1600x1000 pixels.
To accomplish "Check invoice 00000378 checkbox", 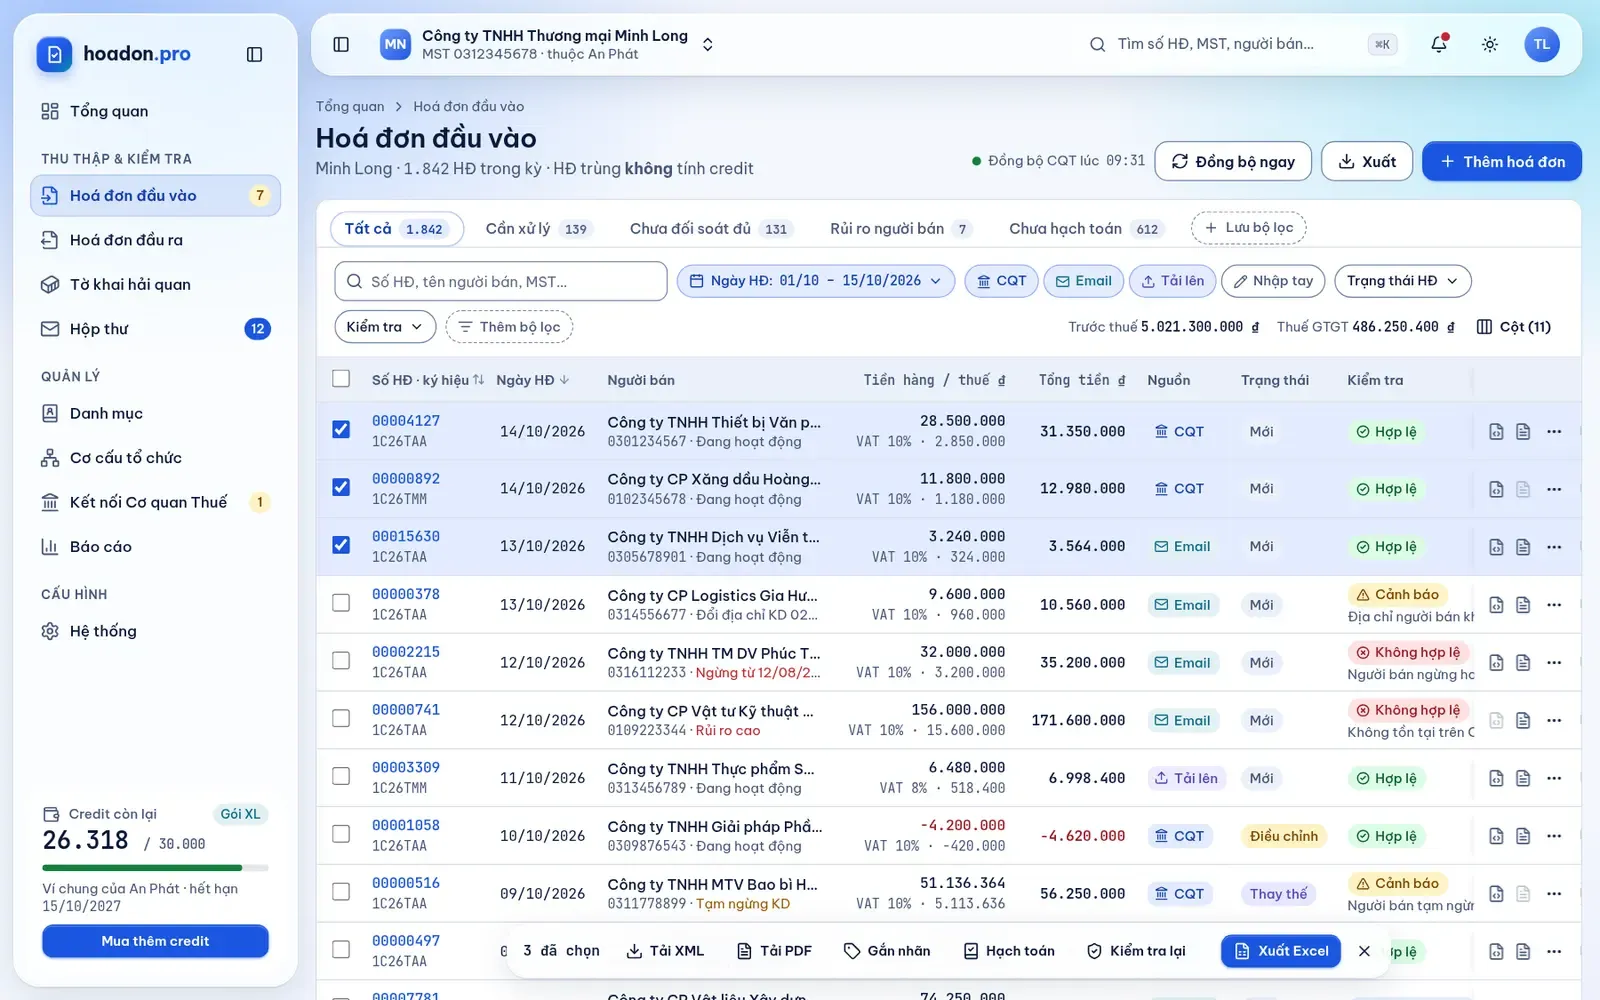I will (x=341, y=603).
